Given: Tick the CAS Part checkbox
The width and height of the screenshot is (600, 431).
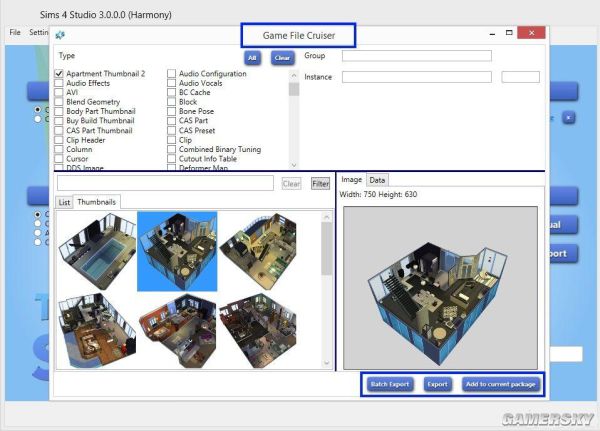Looking at the screenshot, I should 171,121.
